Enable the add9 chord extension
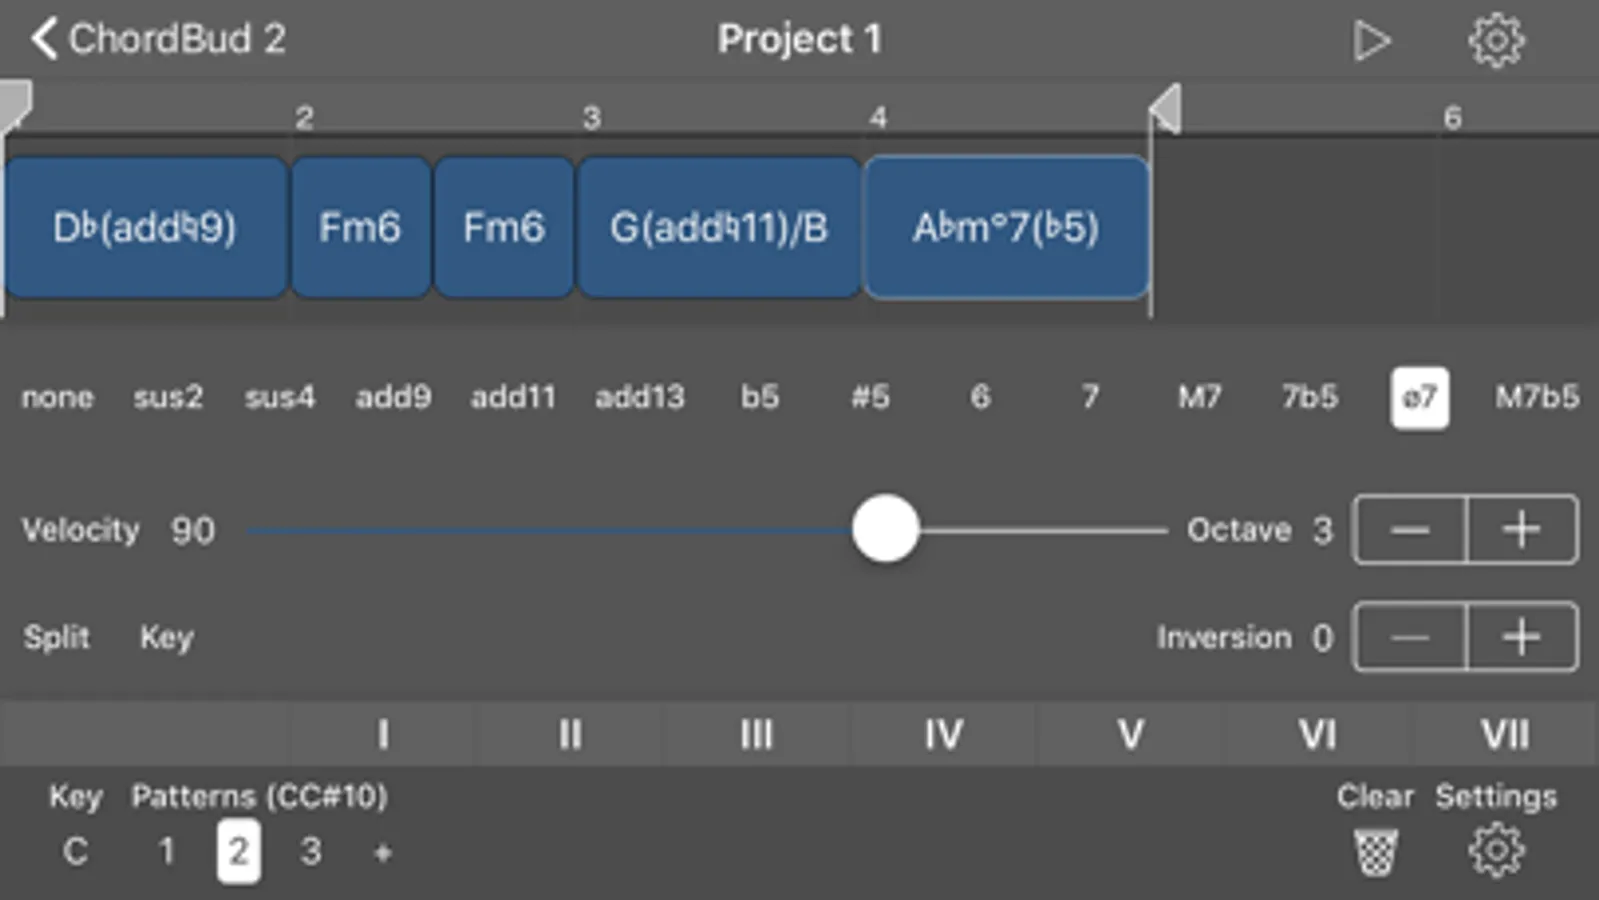This screenshot has width=1599, height=900. 393,397
